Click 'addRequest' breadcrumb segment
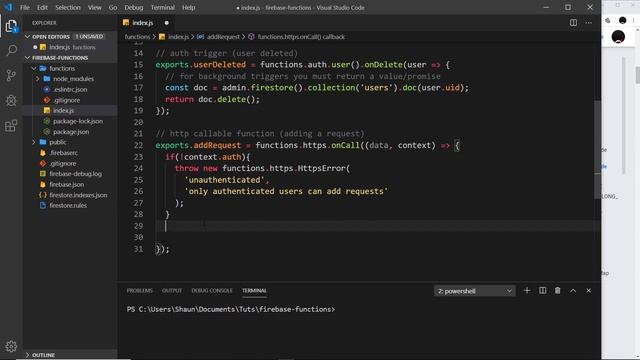The width and height of the screenshot is (640, 360). coord(223,37)
